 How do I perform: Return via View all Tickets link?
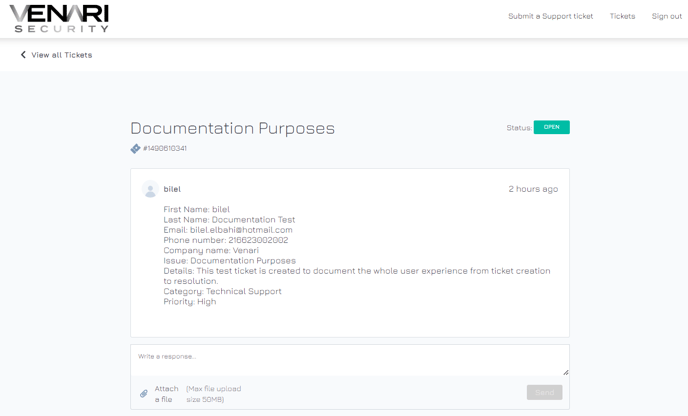(61, 55)
